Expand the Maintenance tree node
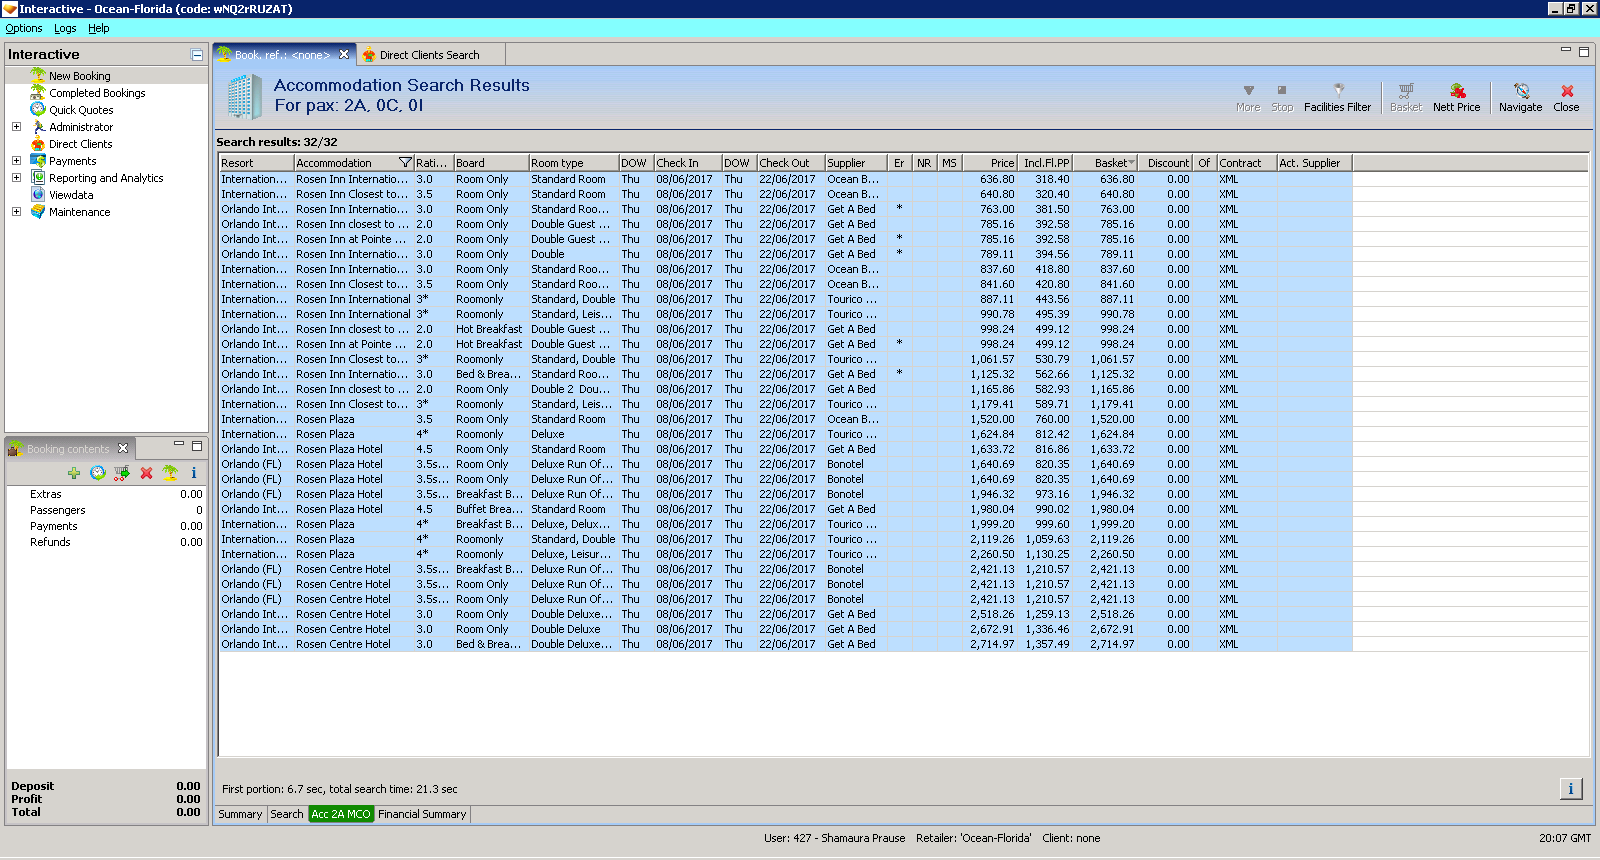This screenshot has height=860, width=1600. (16, 212)
